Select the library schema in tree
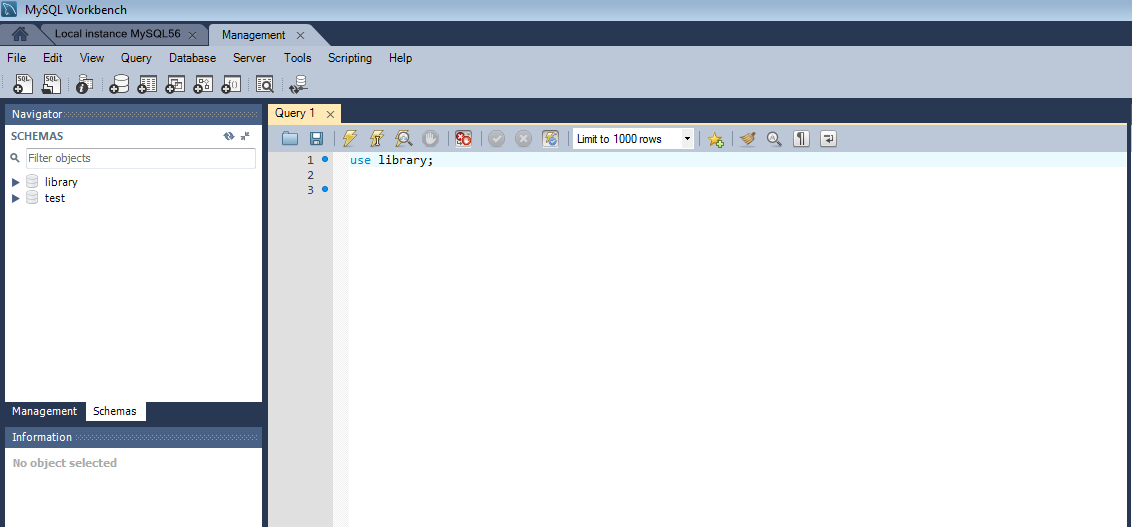Viewport: 1132px width, 527px height. click(x=61, y=182)
